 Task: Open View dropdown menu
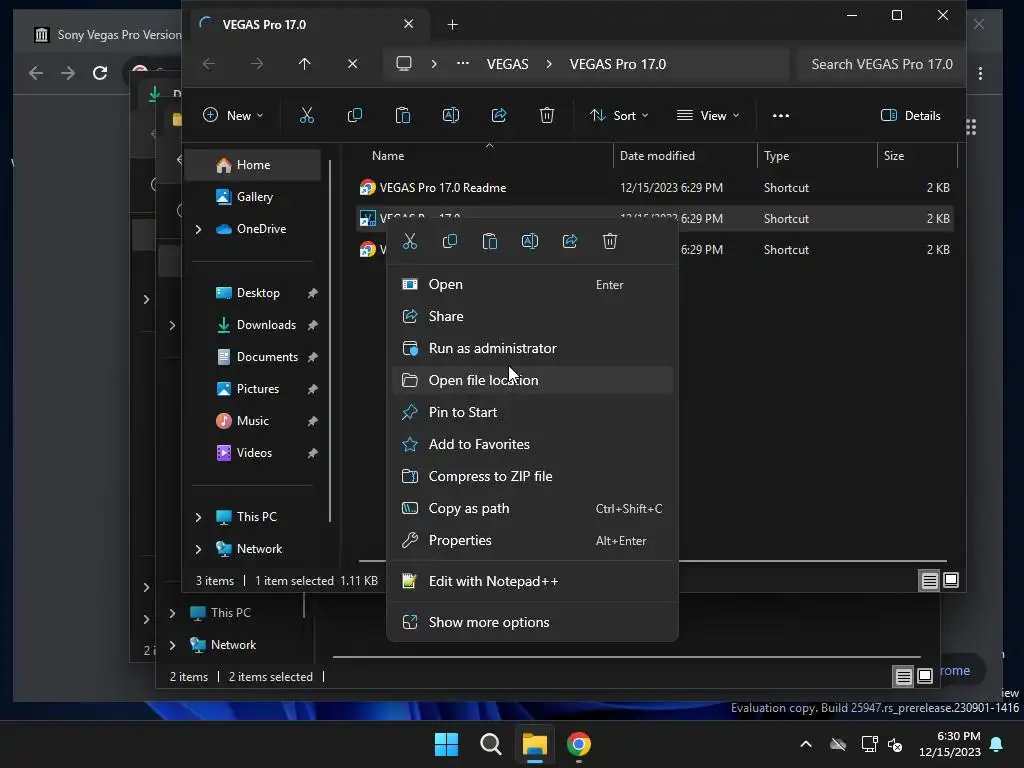point(709,116)
